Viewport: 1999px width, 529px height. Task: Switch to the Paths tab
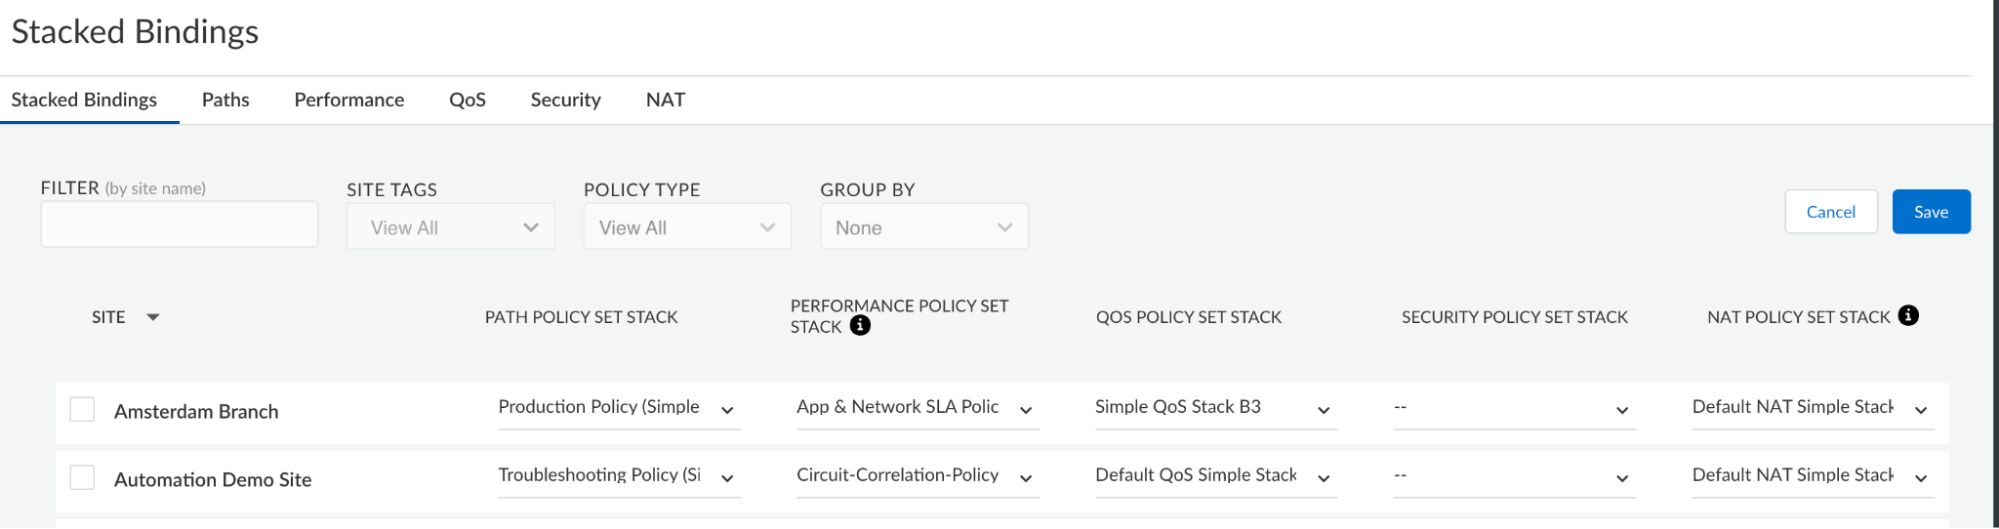click(x=225, y=100)
